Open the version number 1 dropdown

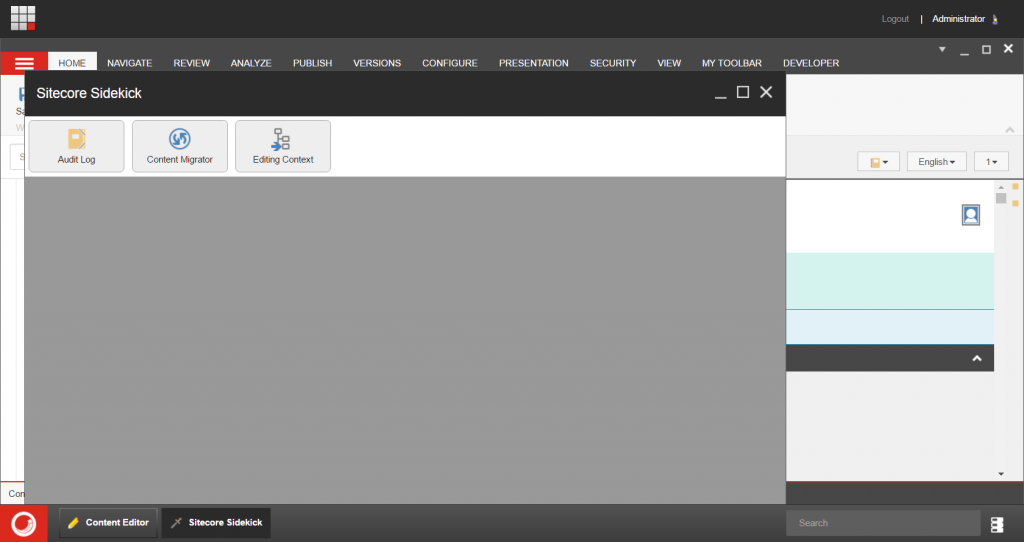991,161
